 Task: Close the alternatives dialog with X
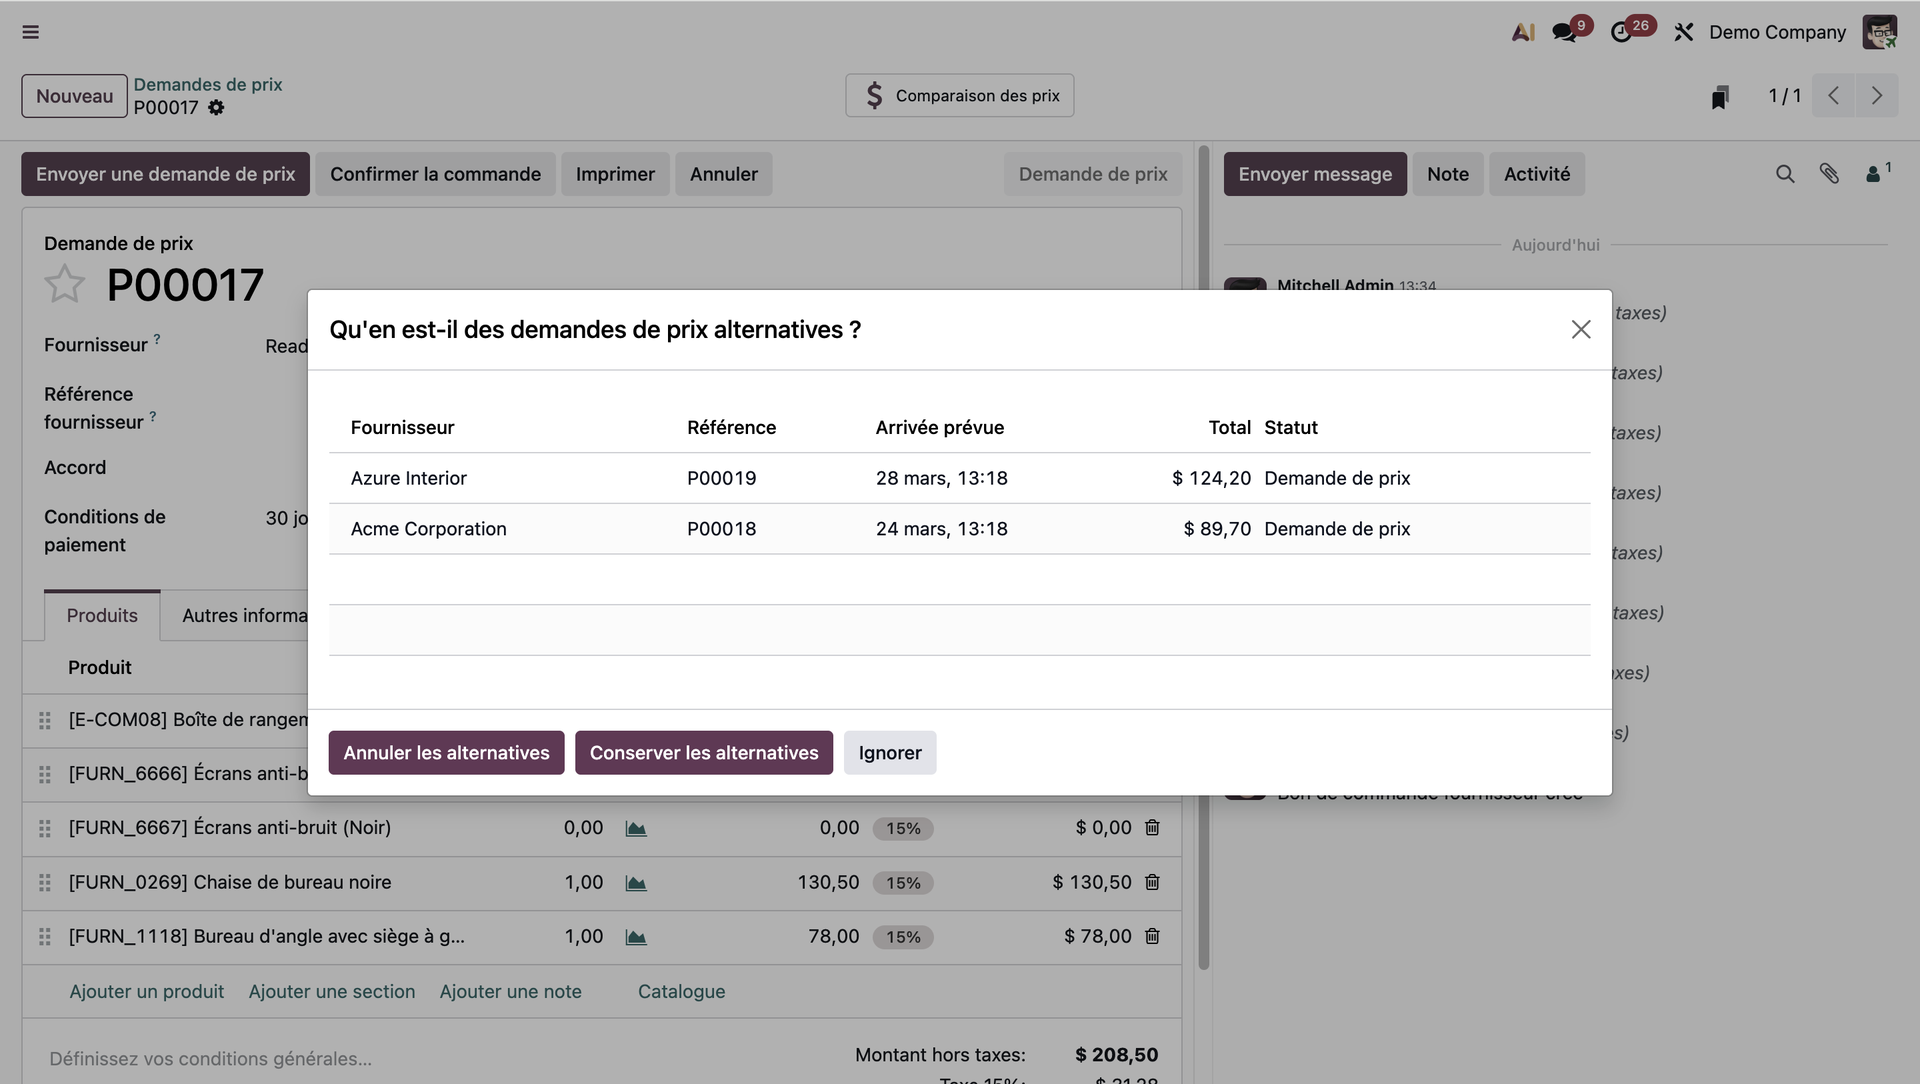click(x=1580, y=330)
